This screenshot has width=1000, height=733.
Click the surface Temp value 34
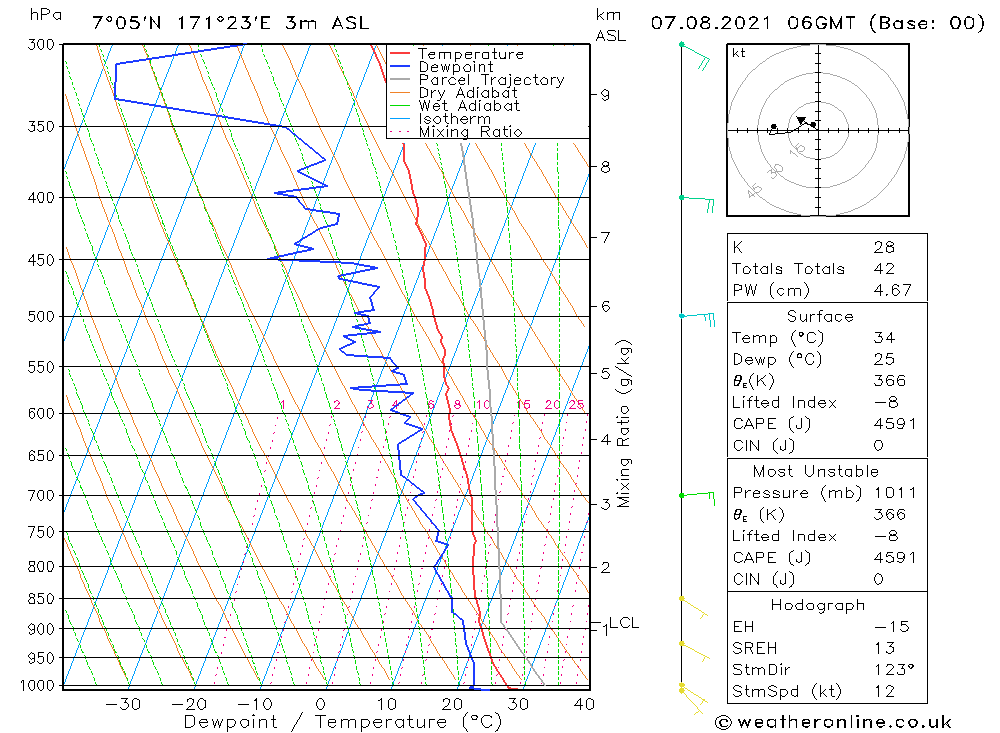pos(884,338)
